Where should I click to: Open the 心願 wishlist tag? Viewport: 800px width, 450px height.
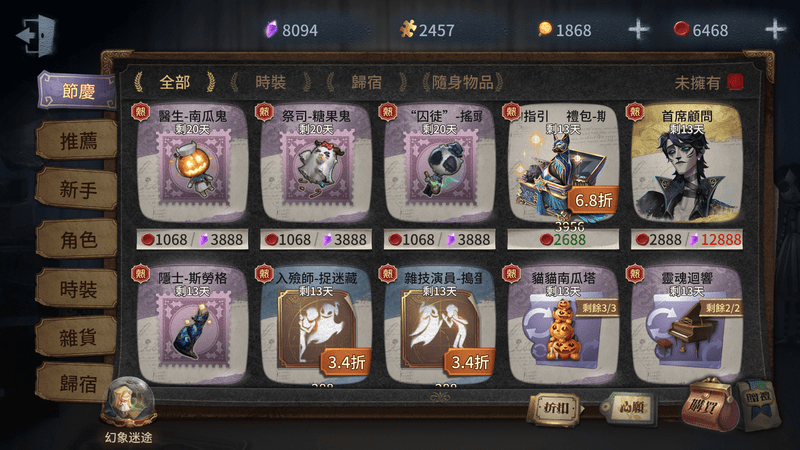(x=629, y=408)
